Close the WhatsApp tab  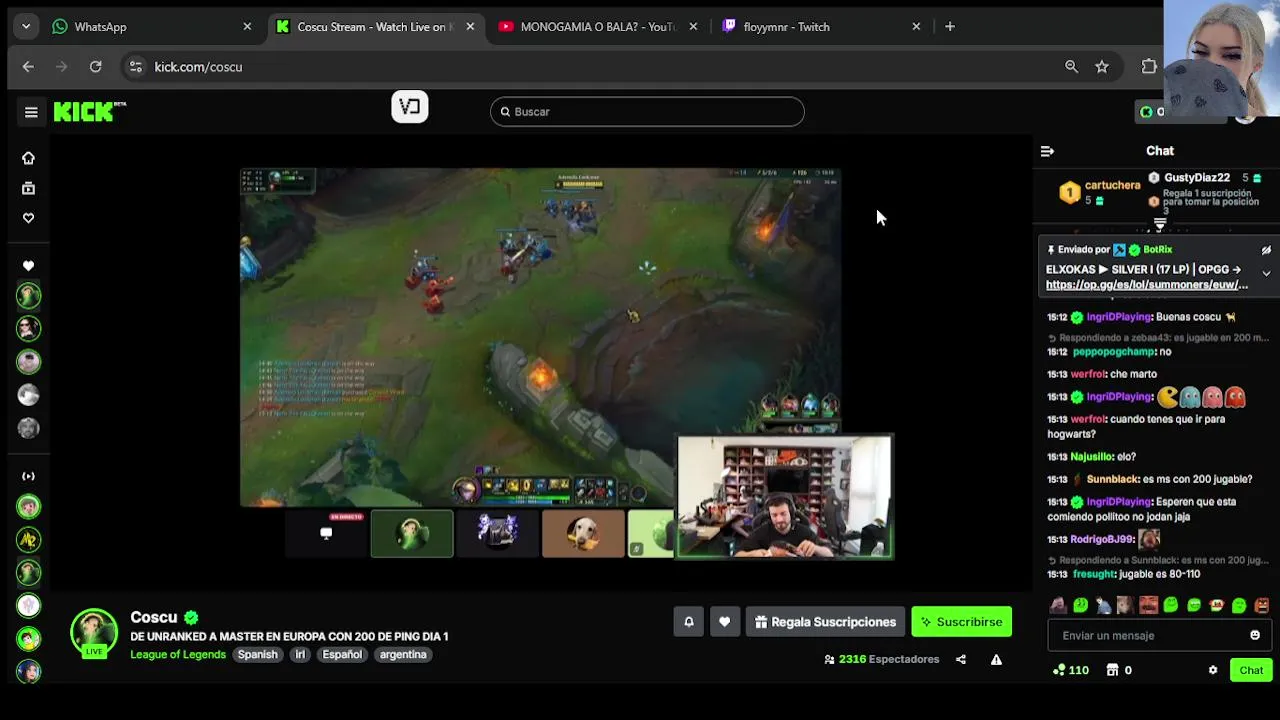point(247,27)
